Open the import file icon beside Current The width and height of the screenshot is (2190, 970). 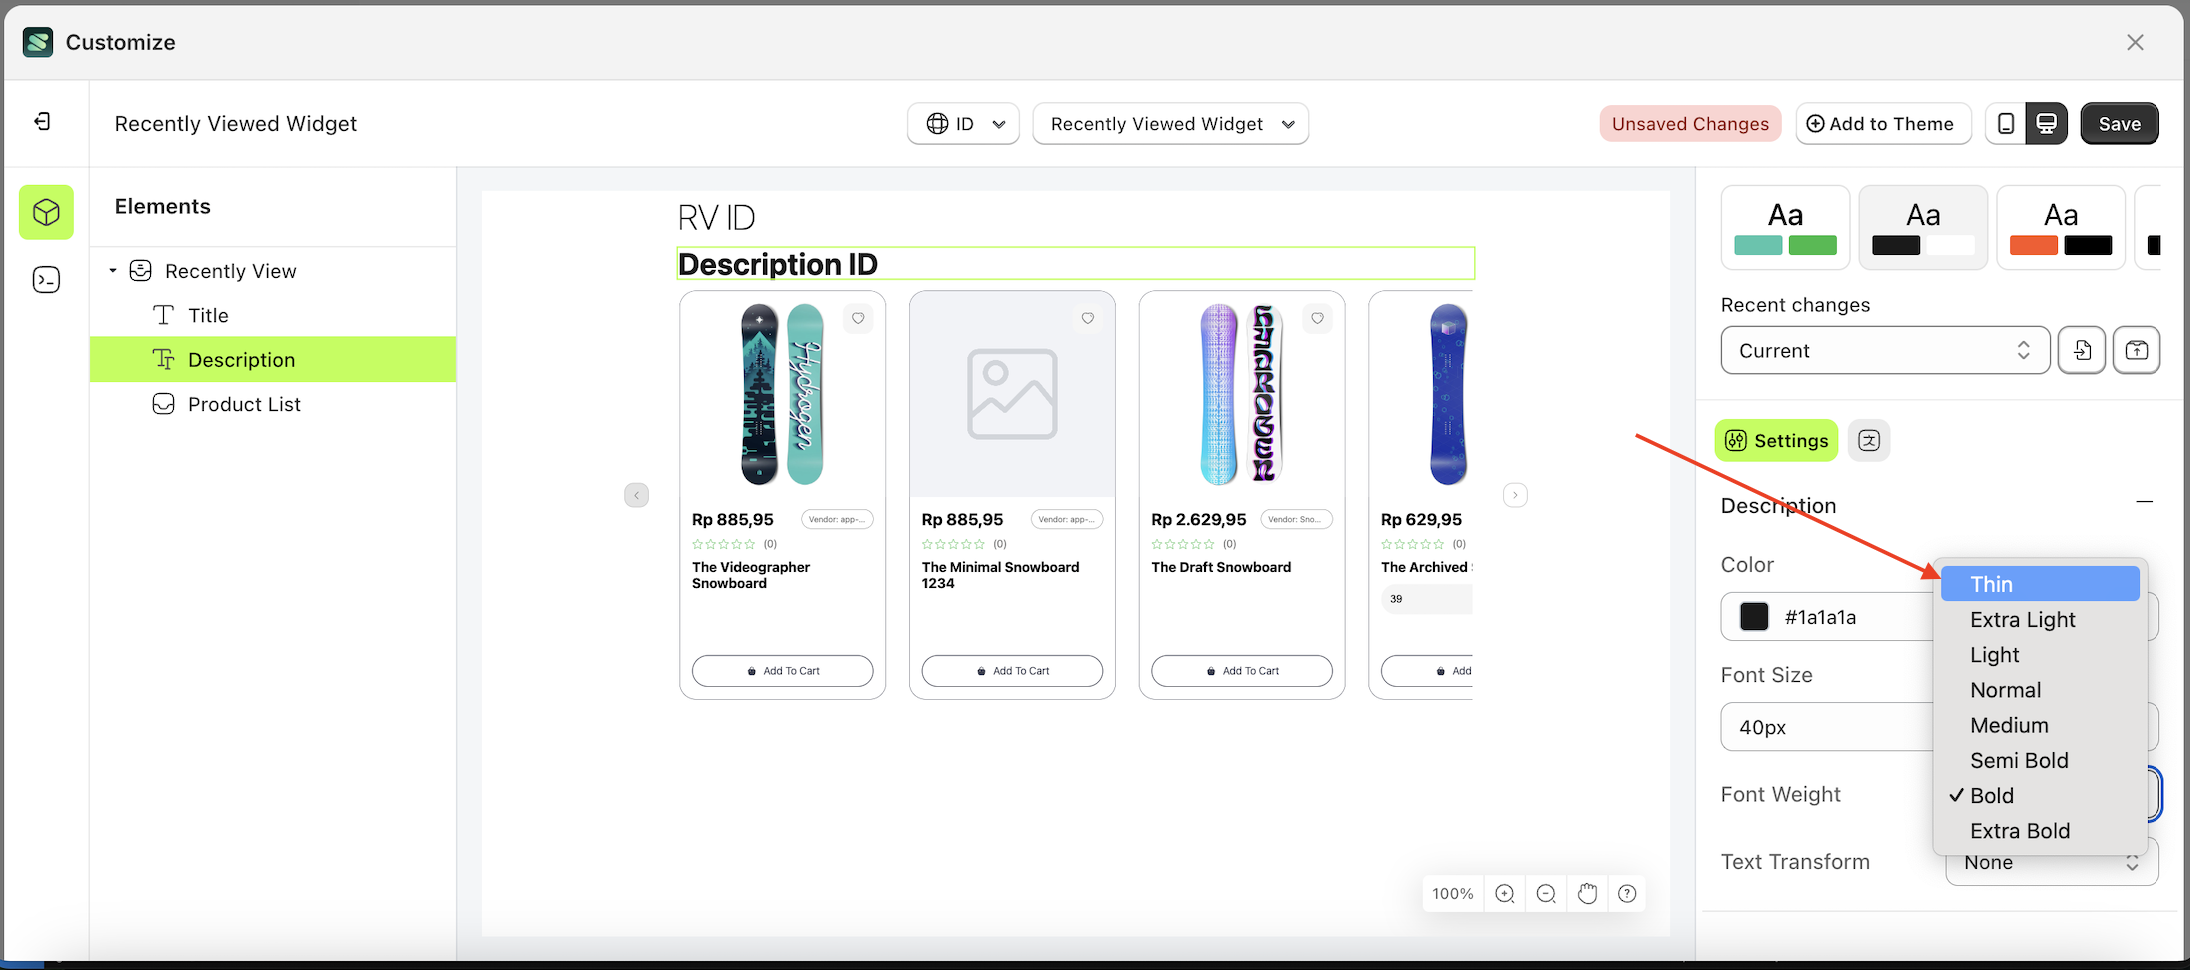click(2082, 350)
